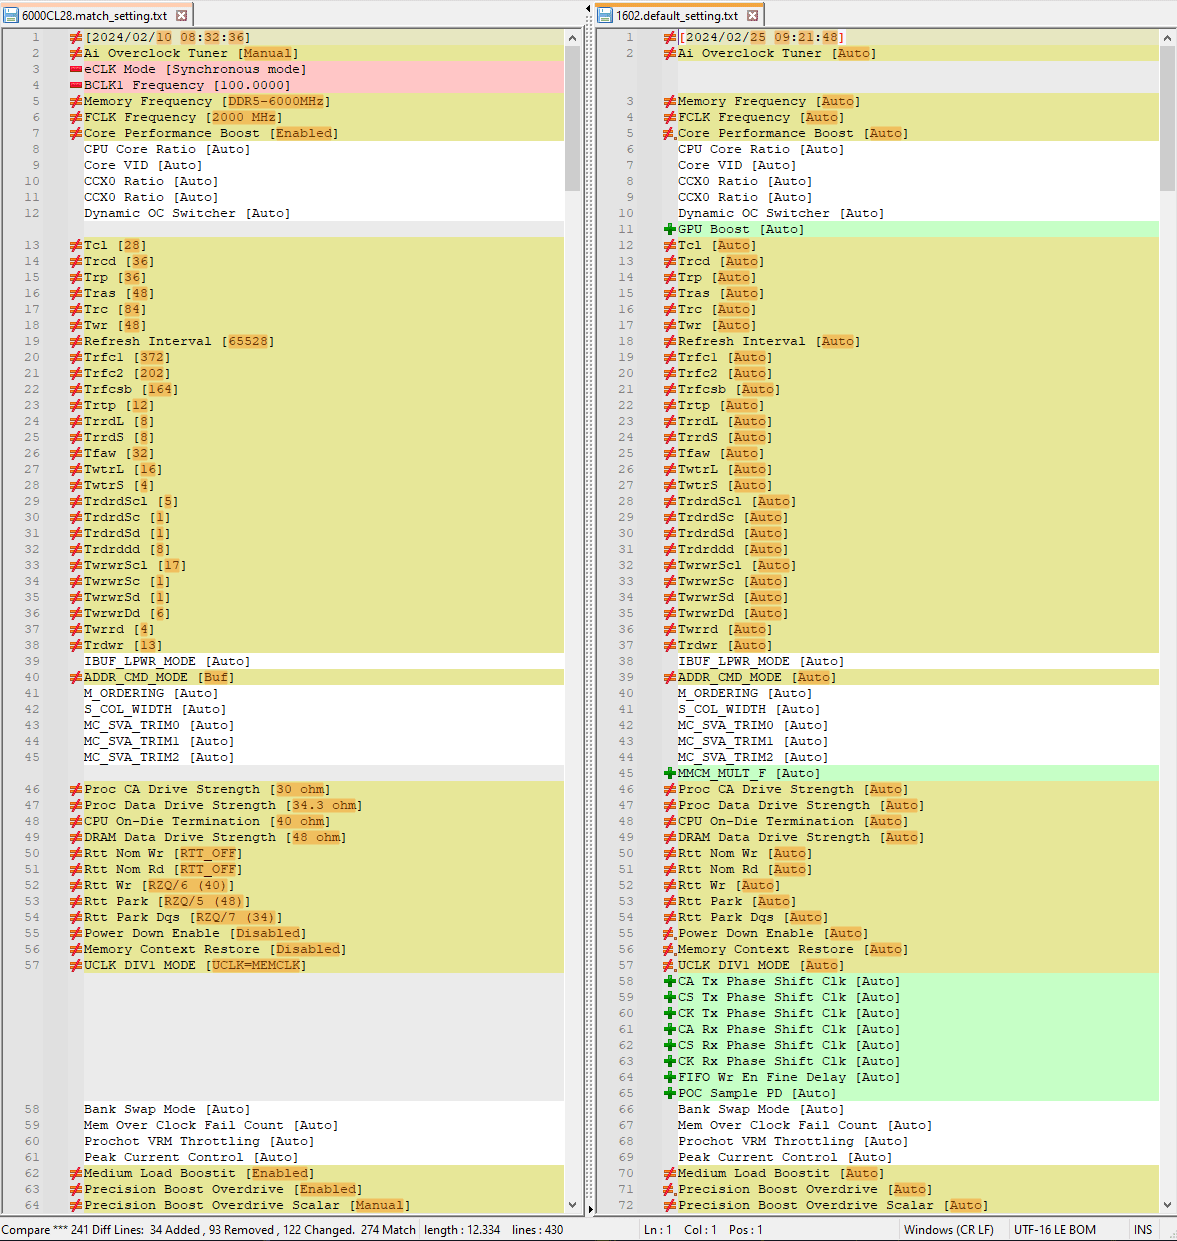Click changed-line marker beside UCLK DIV1 MODE [UCLK=MEMCLK]
Image resolution: width=1177 pixels, height=1241 pixels.
tap(76, 965)
